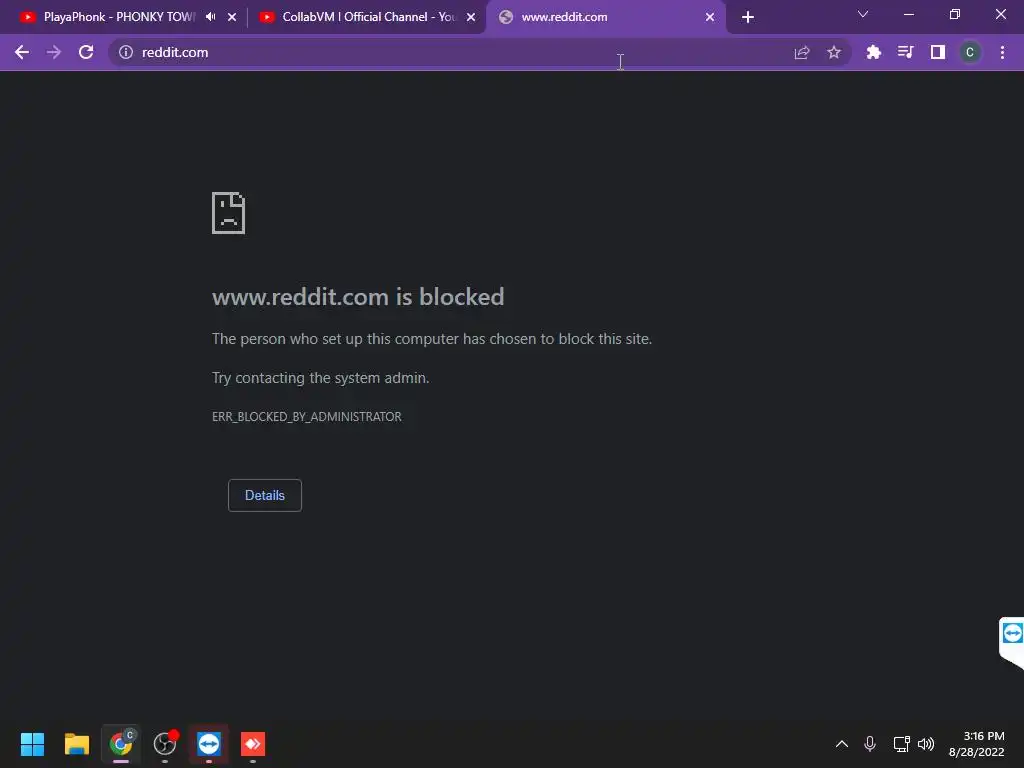Viewport: 1024px width, 768px height.
Task: Mute the PlayaPhonk tab audio
Action: [x=210, y=17]
